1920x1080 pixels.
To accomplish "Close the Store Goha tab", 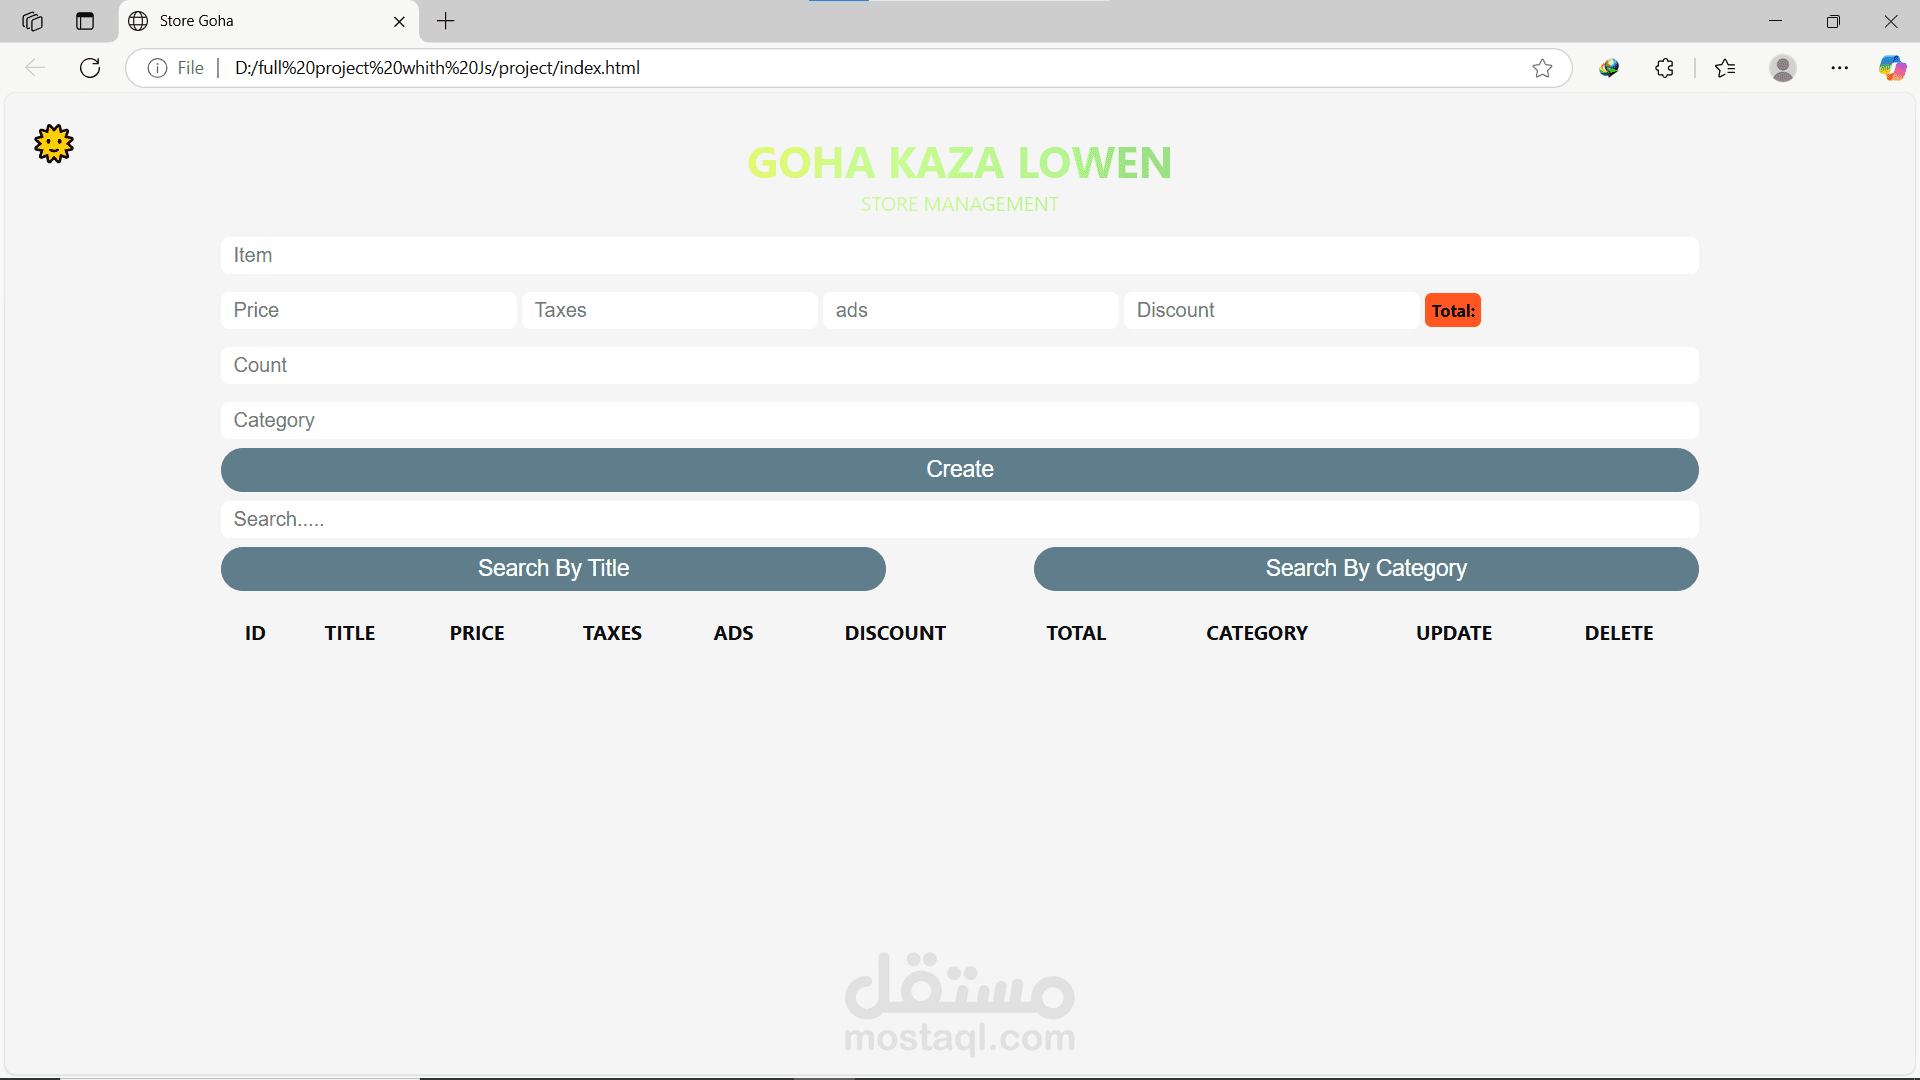I will click(399, 21).
